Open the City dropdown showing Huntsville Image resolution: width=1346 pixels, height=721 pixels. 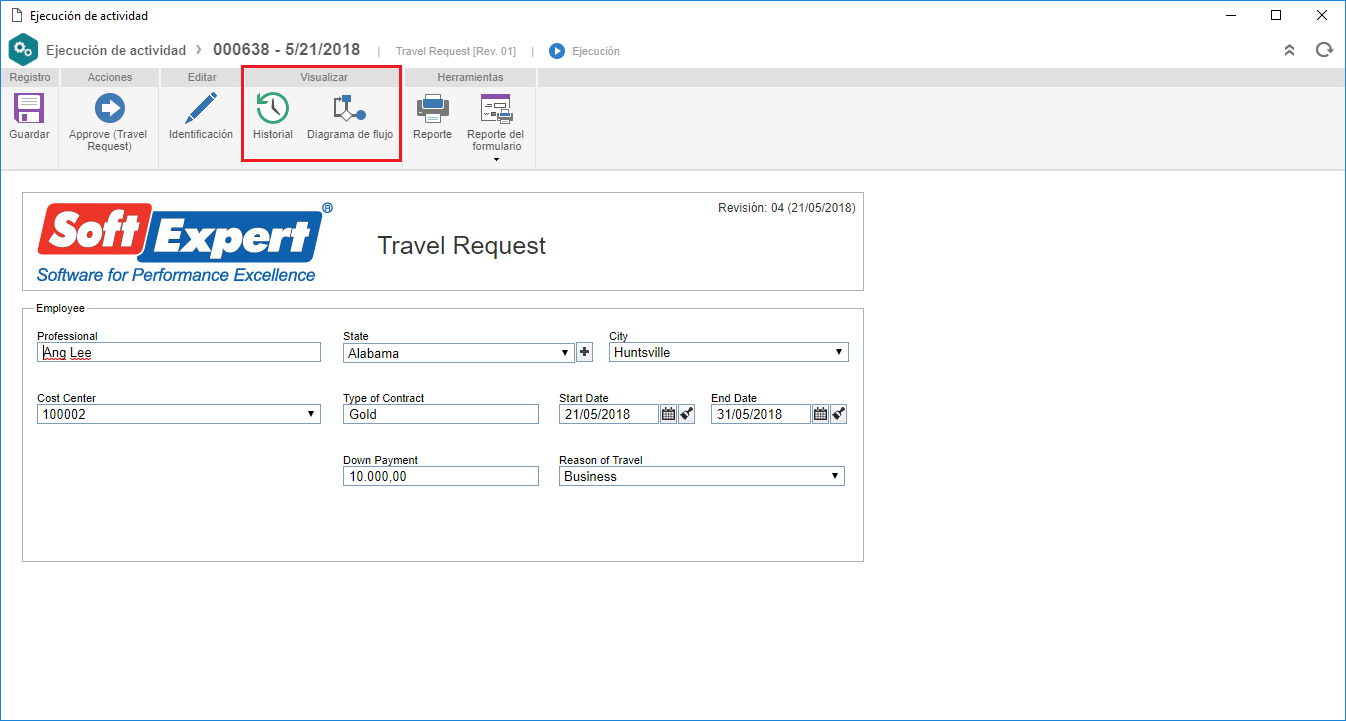point(729,353)
